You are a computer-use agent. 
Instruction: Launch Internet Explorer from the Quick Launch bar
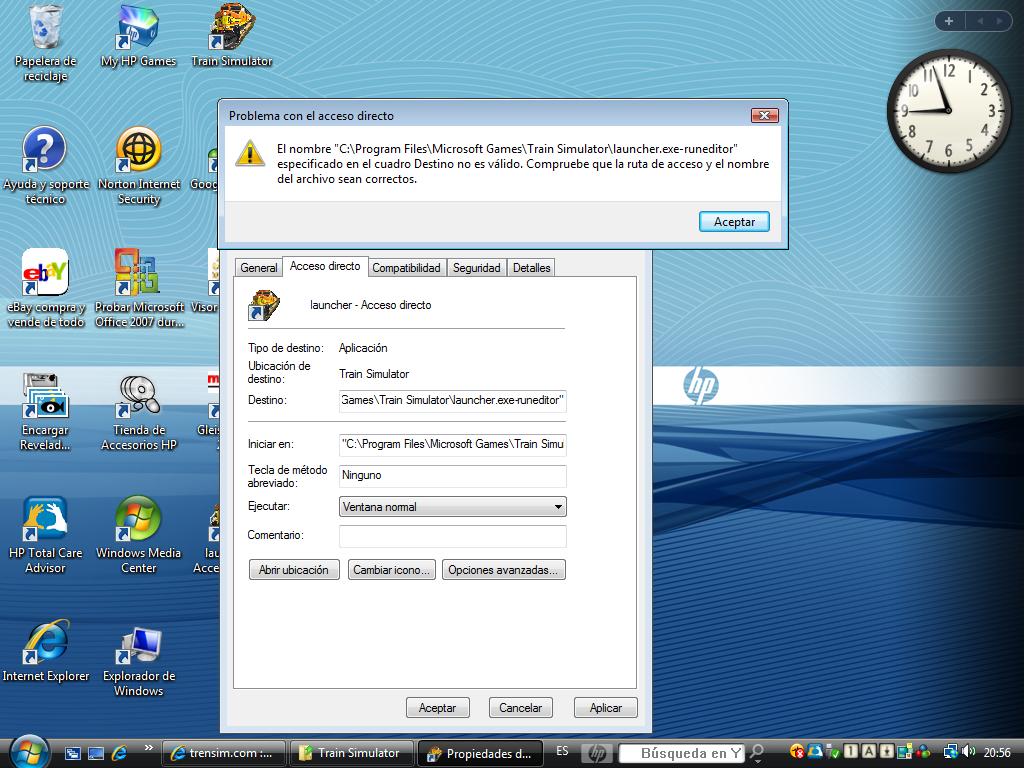tap(119, 753)
